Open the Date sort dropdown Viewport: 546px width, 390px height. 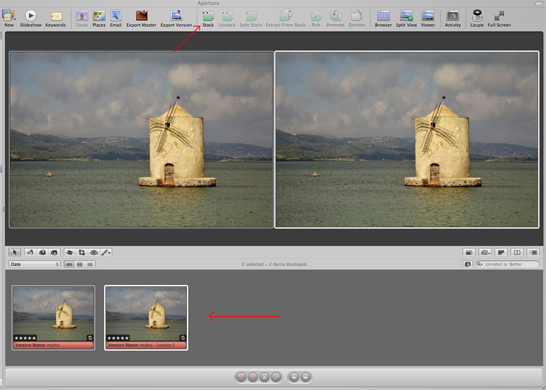tap(34, 264)
